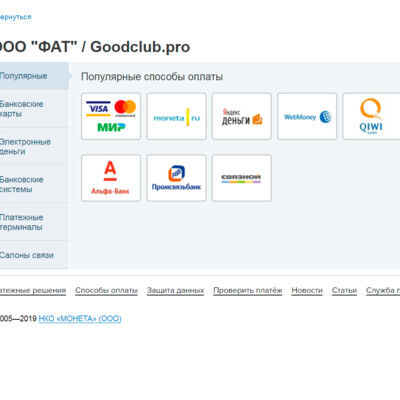Click the ООО "ФАТ" / Goodclub.pro title
The height and width of the screenshot is (400, 400).
[x=95, y=47]
